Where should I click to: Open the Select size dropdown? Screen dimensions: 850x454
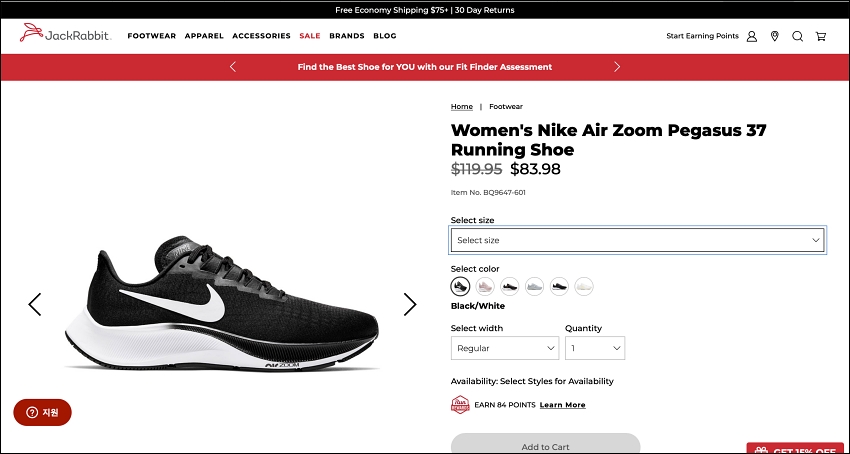(x=638, y=240)
